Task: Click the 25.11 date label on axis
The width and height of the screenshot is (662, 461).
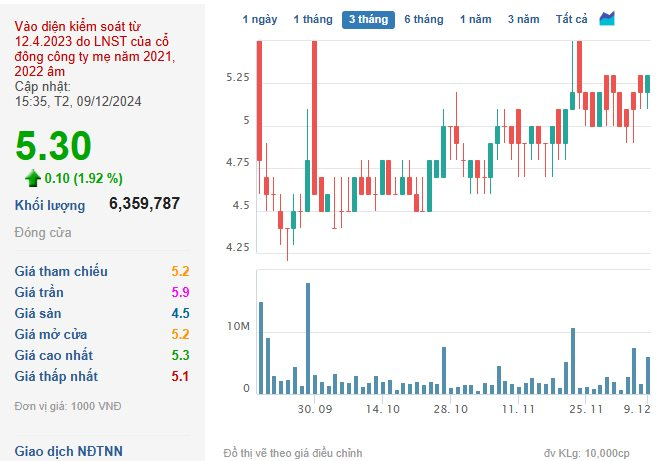Action: click(586, 409)
